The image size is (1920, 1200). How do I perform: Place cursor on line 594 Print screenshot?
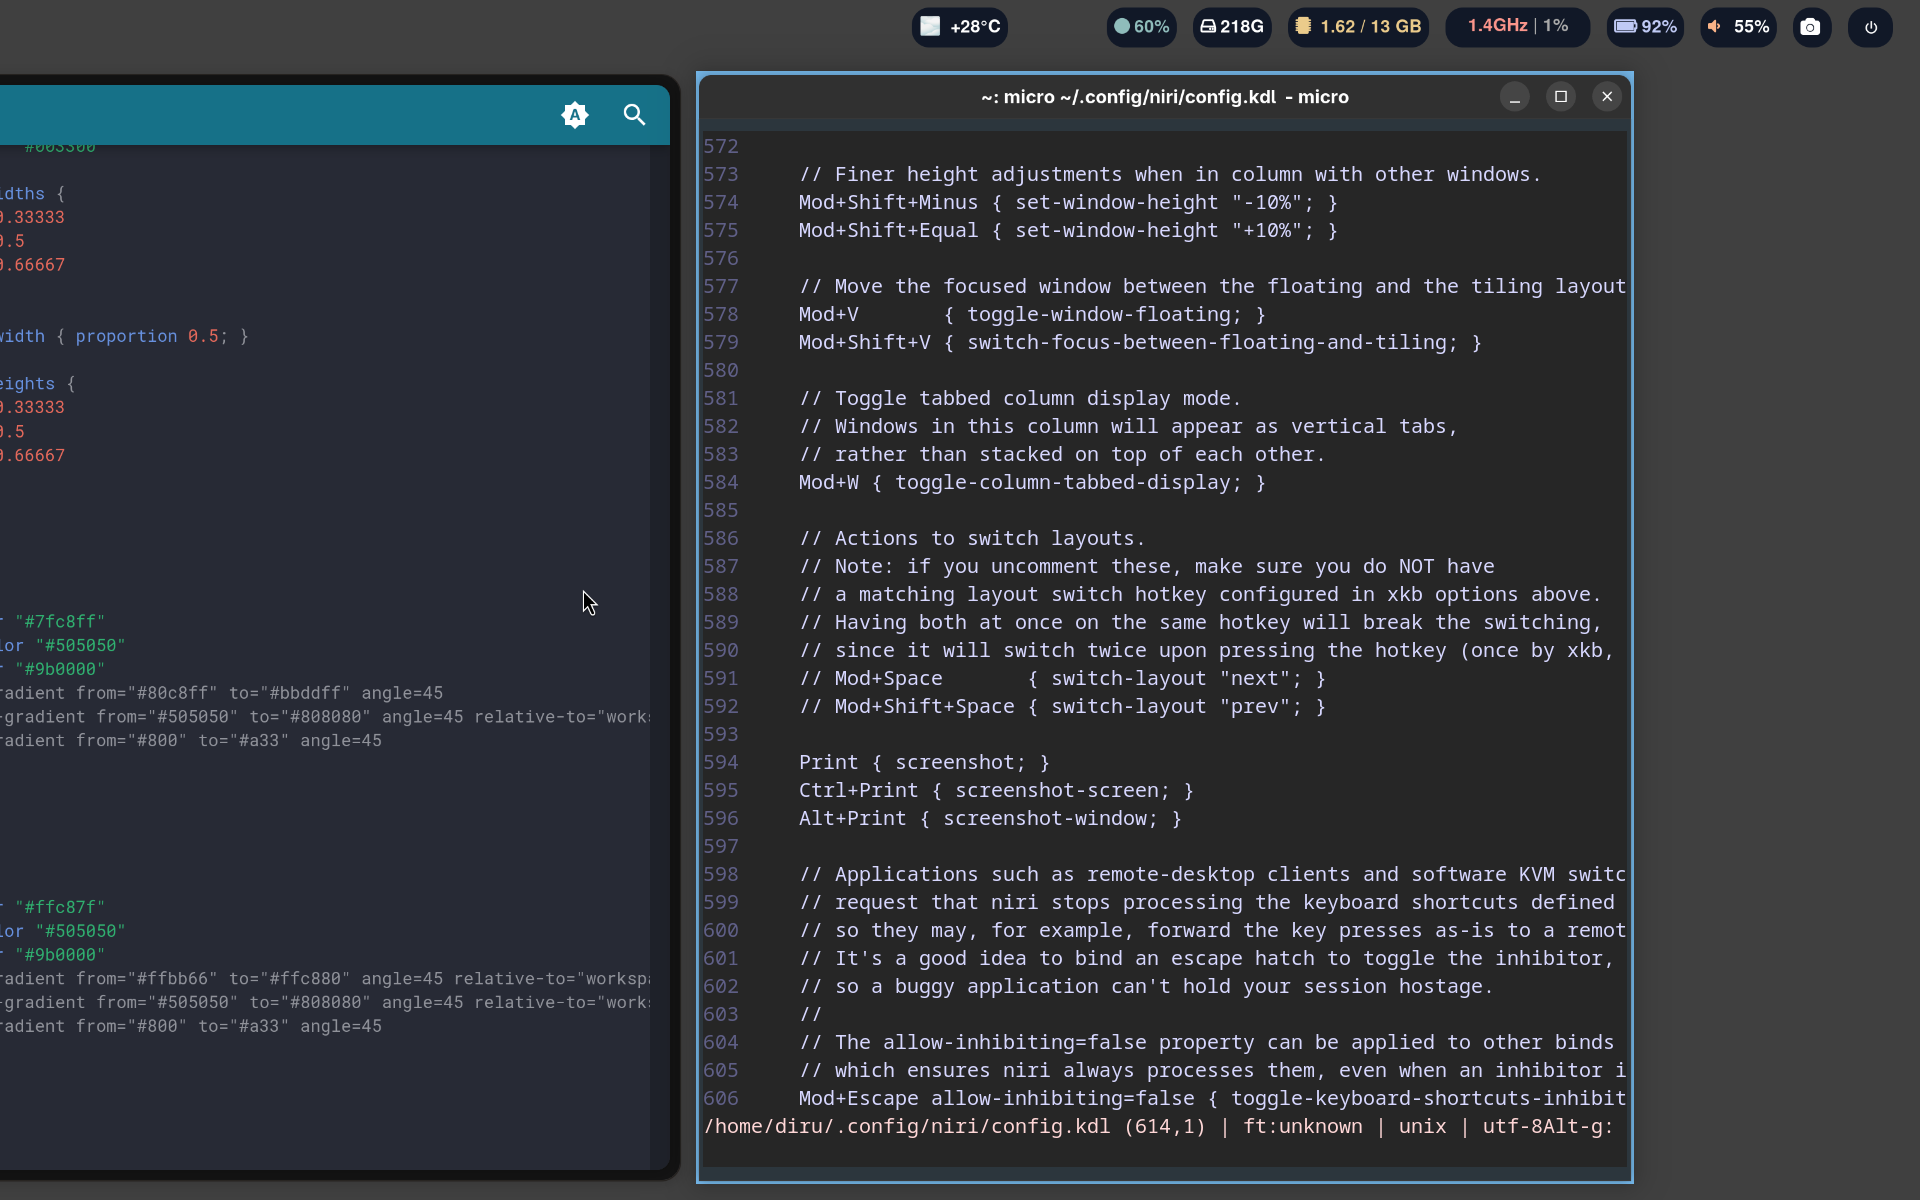point(923,763)
